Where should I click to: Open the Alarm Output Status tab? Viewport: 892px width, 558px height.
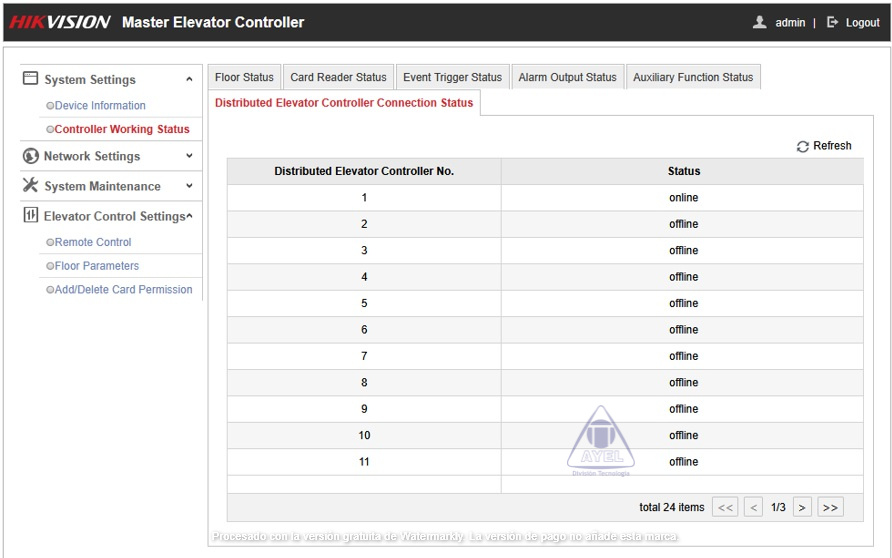pyautogui.click(x=567, y=77)
